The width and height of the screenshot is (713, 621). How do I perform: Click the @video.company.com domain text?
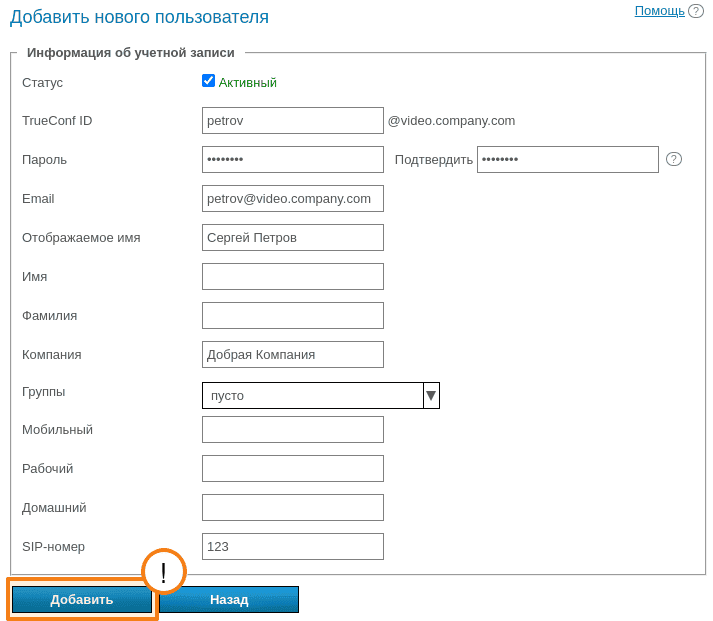[x=451, y=121]
